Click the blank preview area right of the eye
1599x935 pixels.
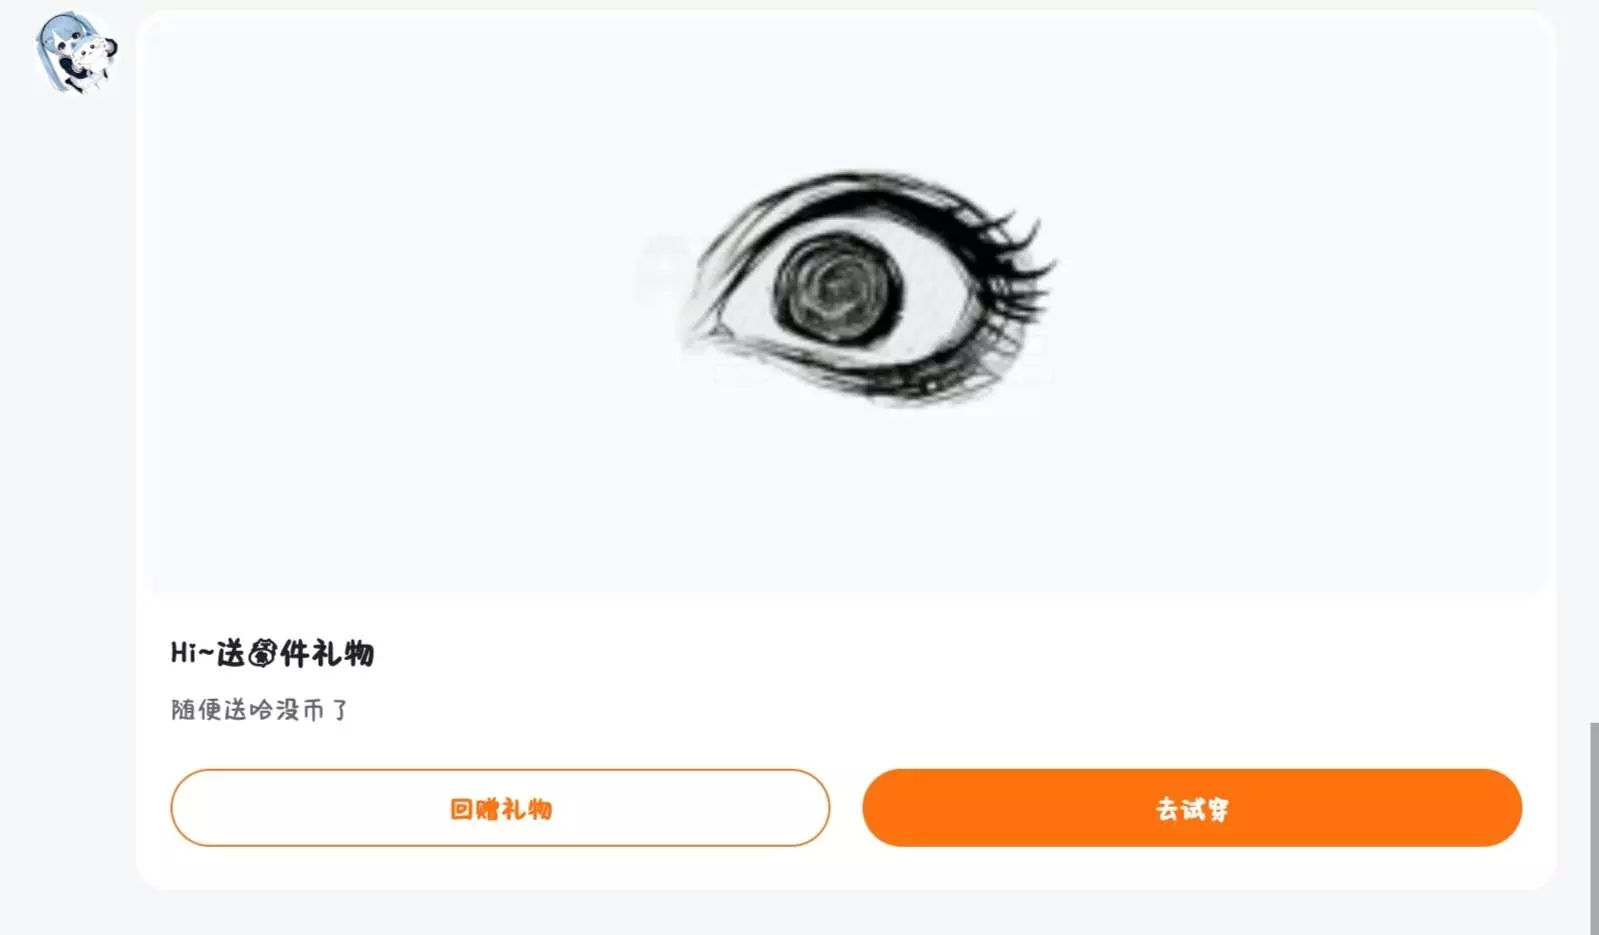point(1300,300)
